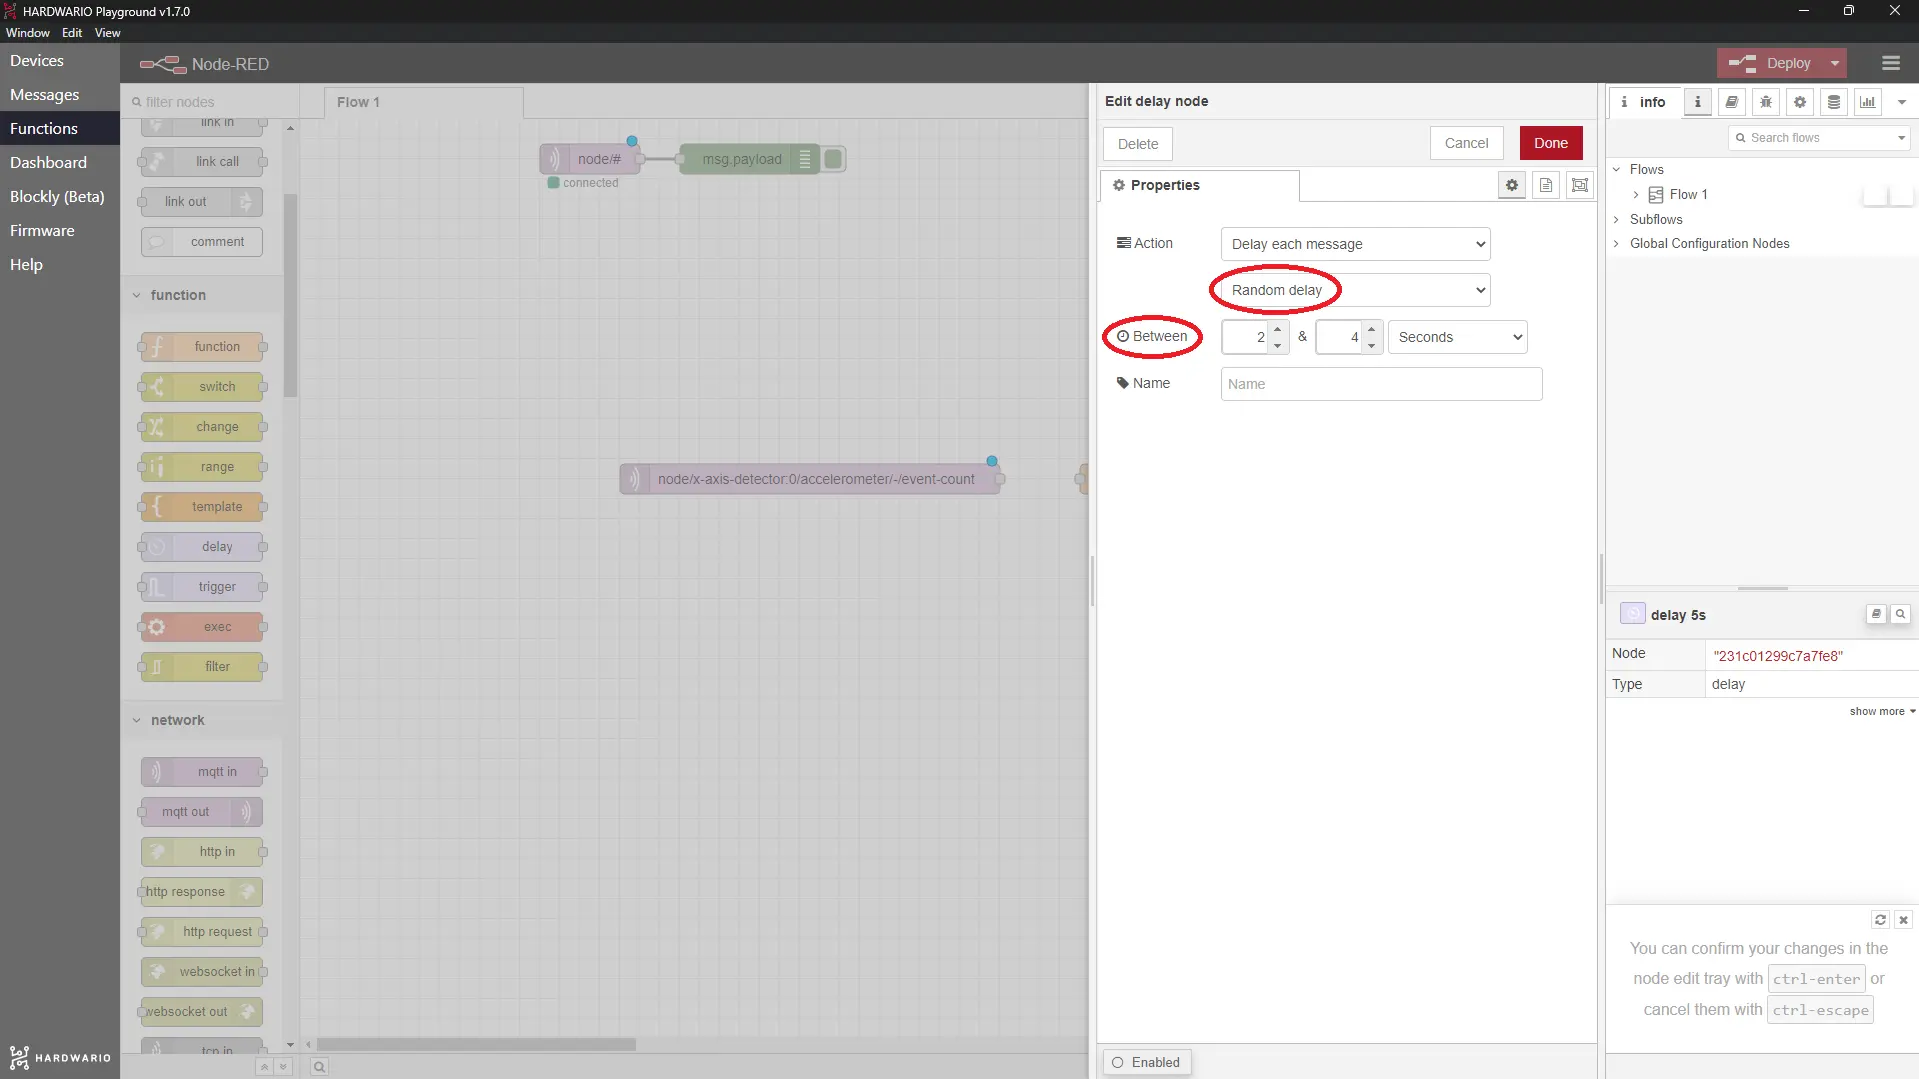The height and width of the screenshot is (1079, 1919).
Task: Open the Window menu
Action: click(28, 33)
